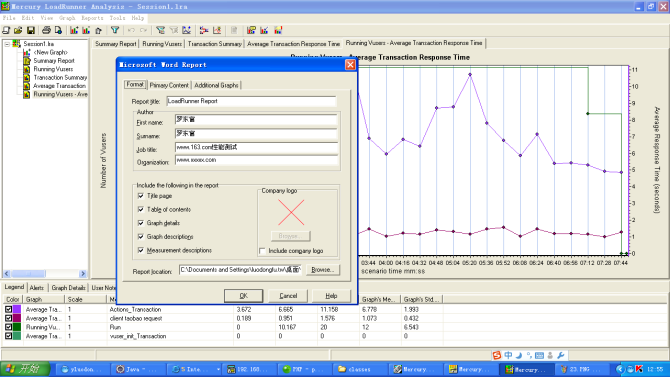Viewport: 670px width, 377px height.
Task: Select Running Vusers in the session tree
Action: point(53,69)
